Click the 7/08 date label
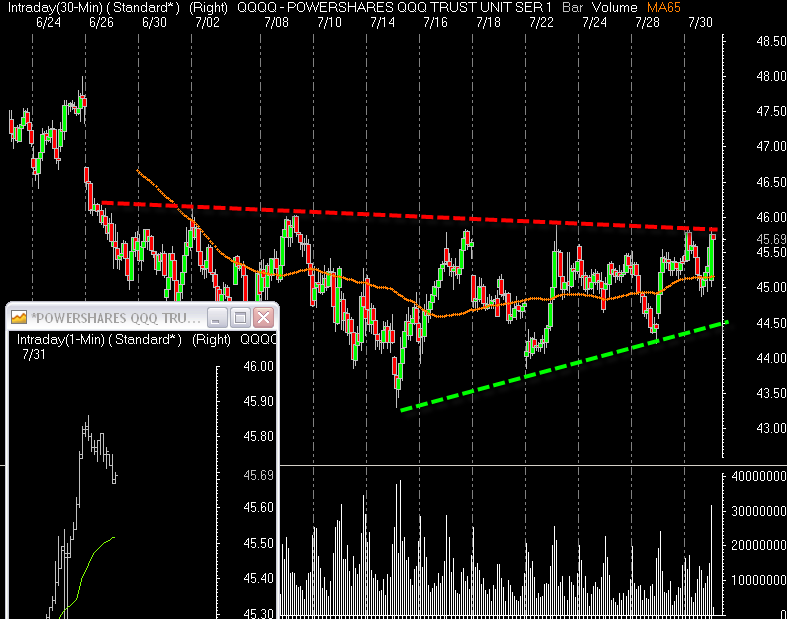 tap(277, 23)
